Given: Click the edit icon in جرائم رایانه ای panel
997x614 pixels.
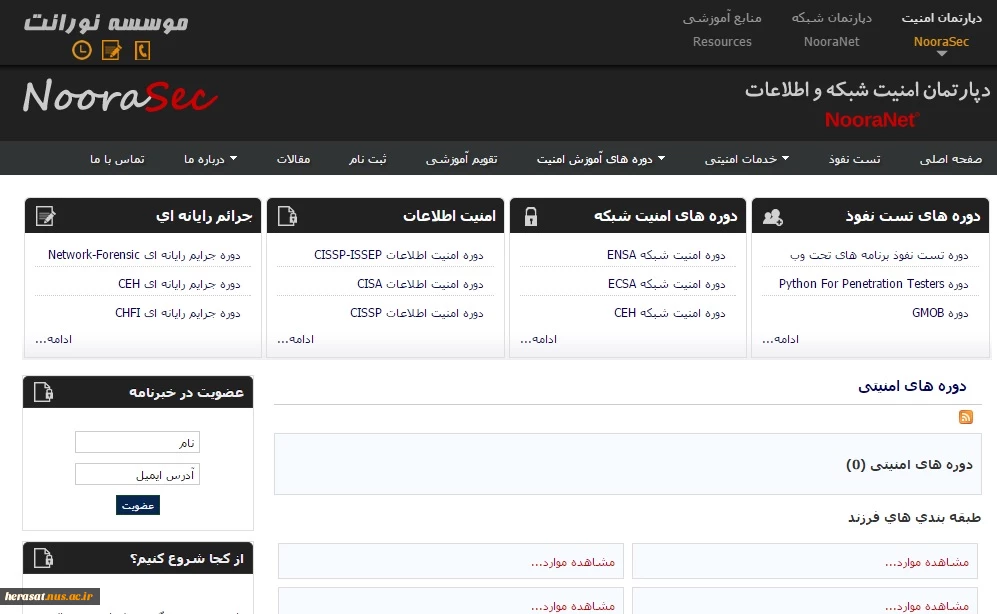Looking at the screenshot, I should pos(46,216).
